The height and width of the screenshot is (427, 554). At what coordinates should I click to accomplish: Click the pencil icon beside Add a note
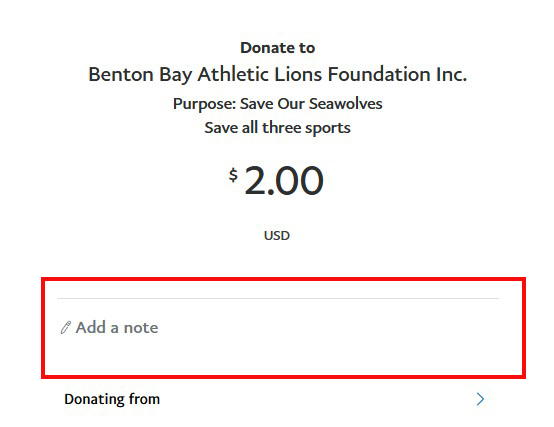(x=66, y=327)
